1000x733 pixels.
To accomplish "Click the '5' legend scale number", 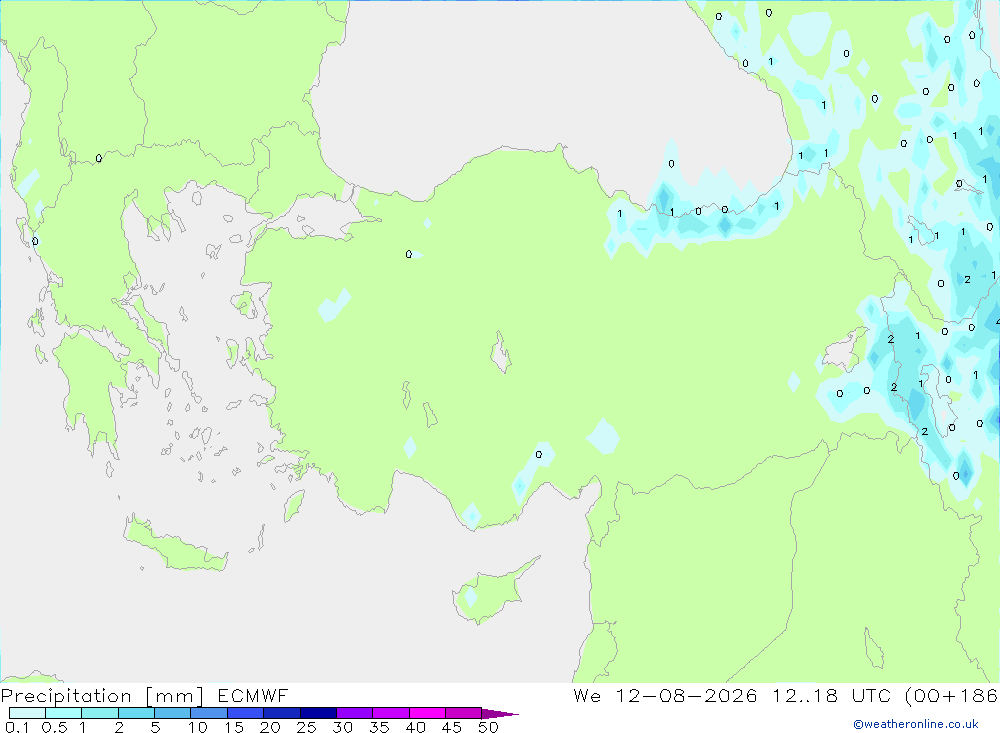I will tap(155, 727).
